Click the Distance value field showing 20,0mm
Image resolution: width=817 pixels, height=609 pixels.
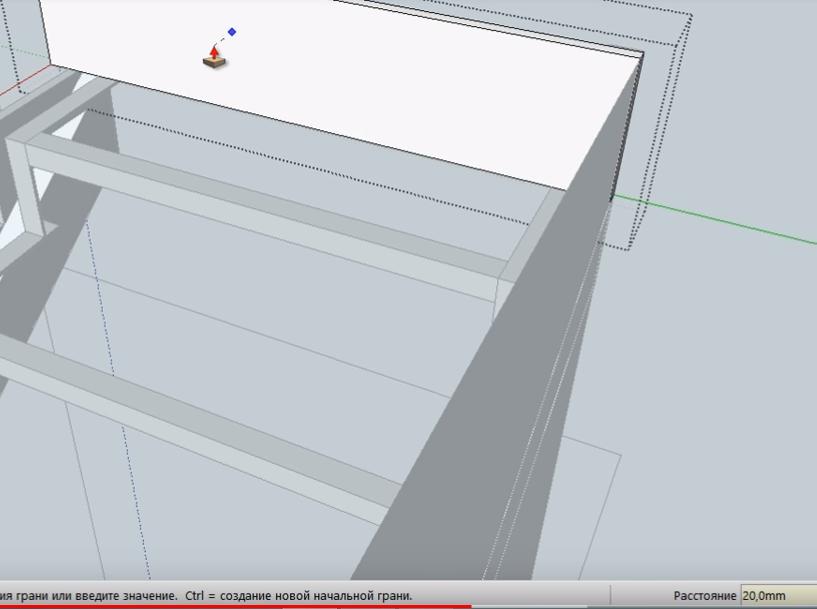[x=776, y=595]
